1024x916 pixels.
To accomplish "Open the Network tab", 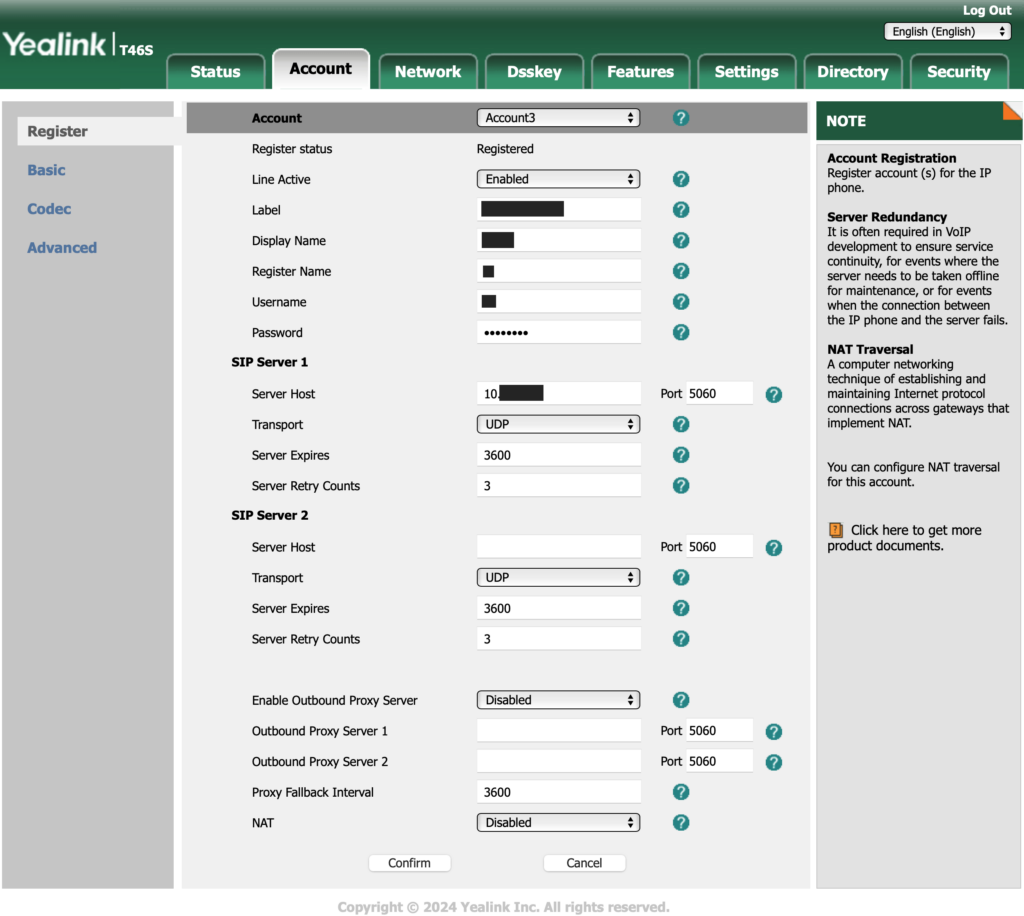I will point(428,71).
